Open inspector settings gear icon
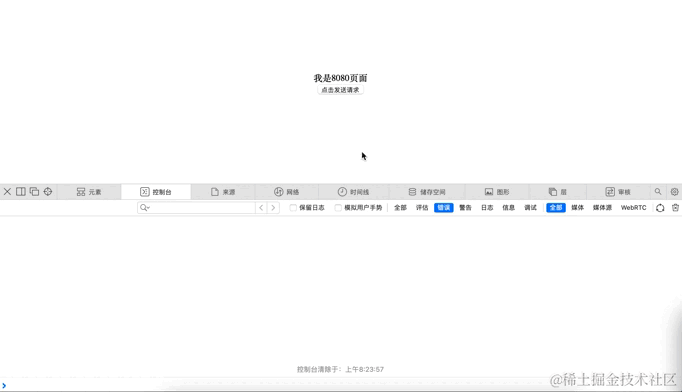The image size is (682, 392). point(675,191)
